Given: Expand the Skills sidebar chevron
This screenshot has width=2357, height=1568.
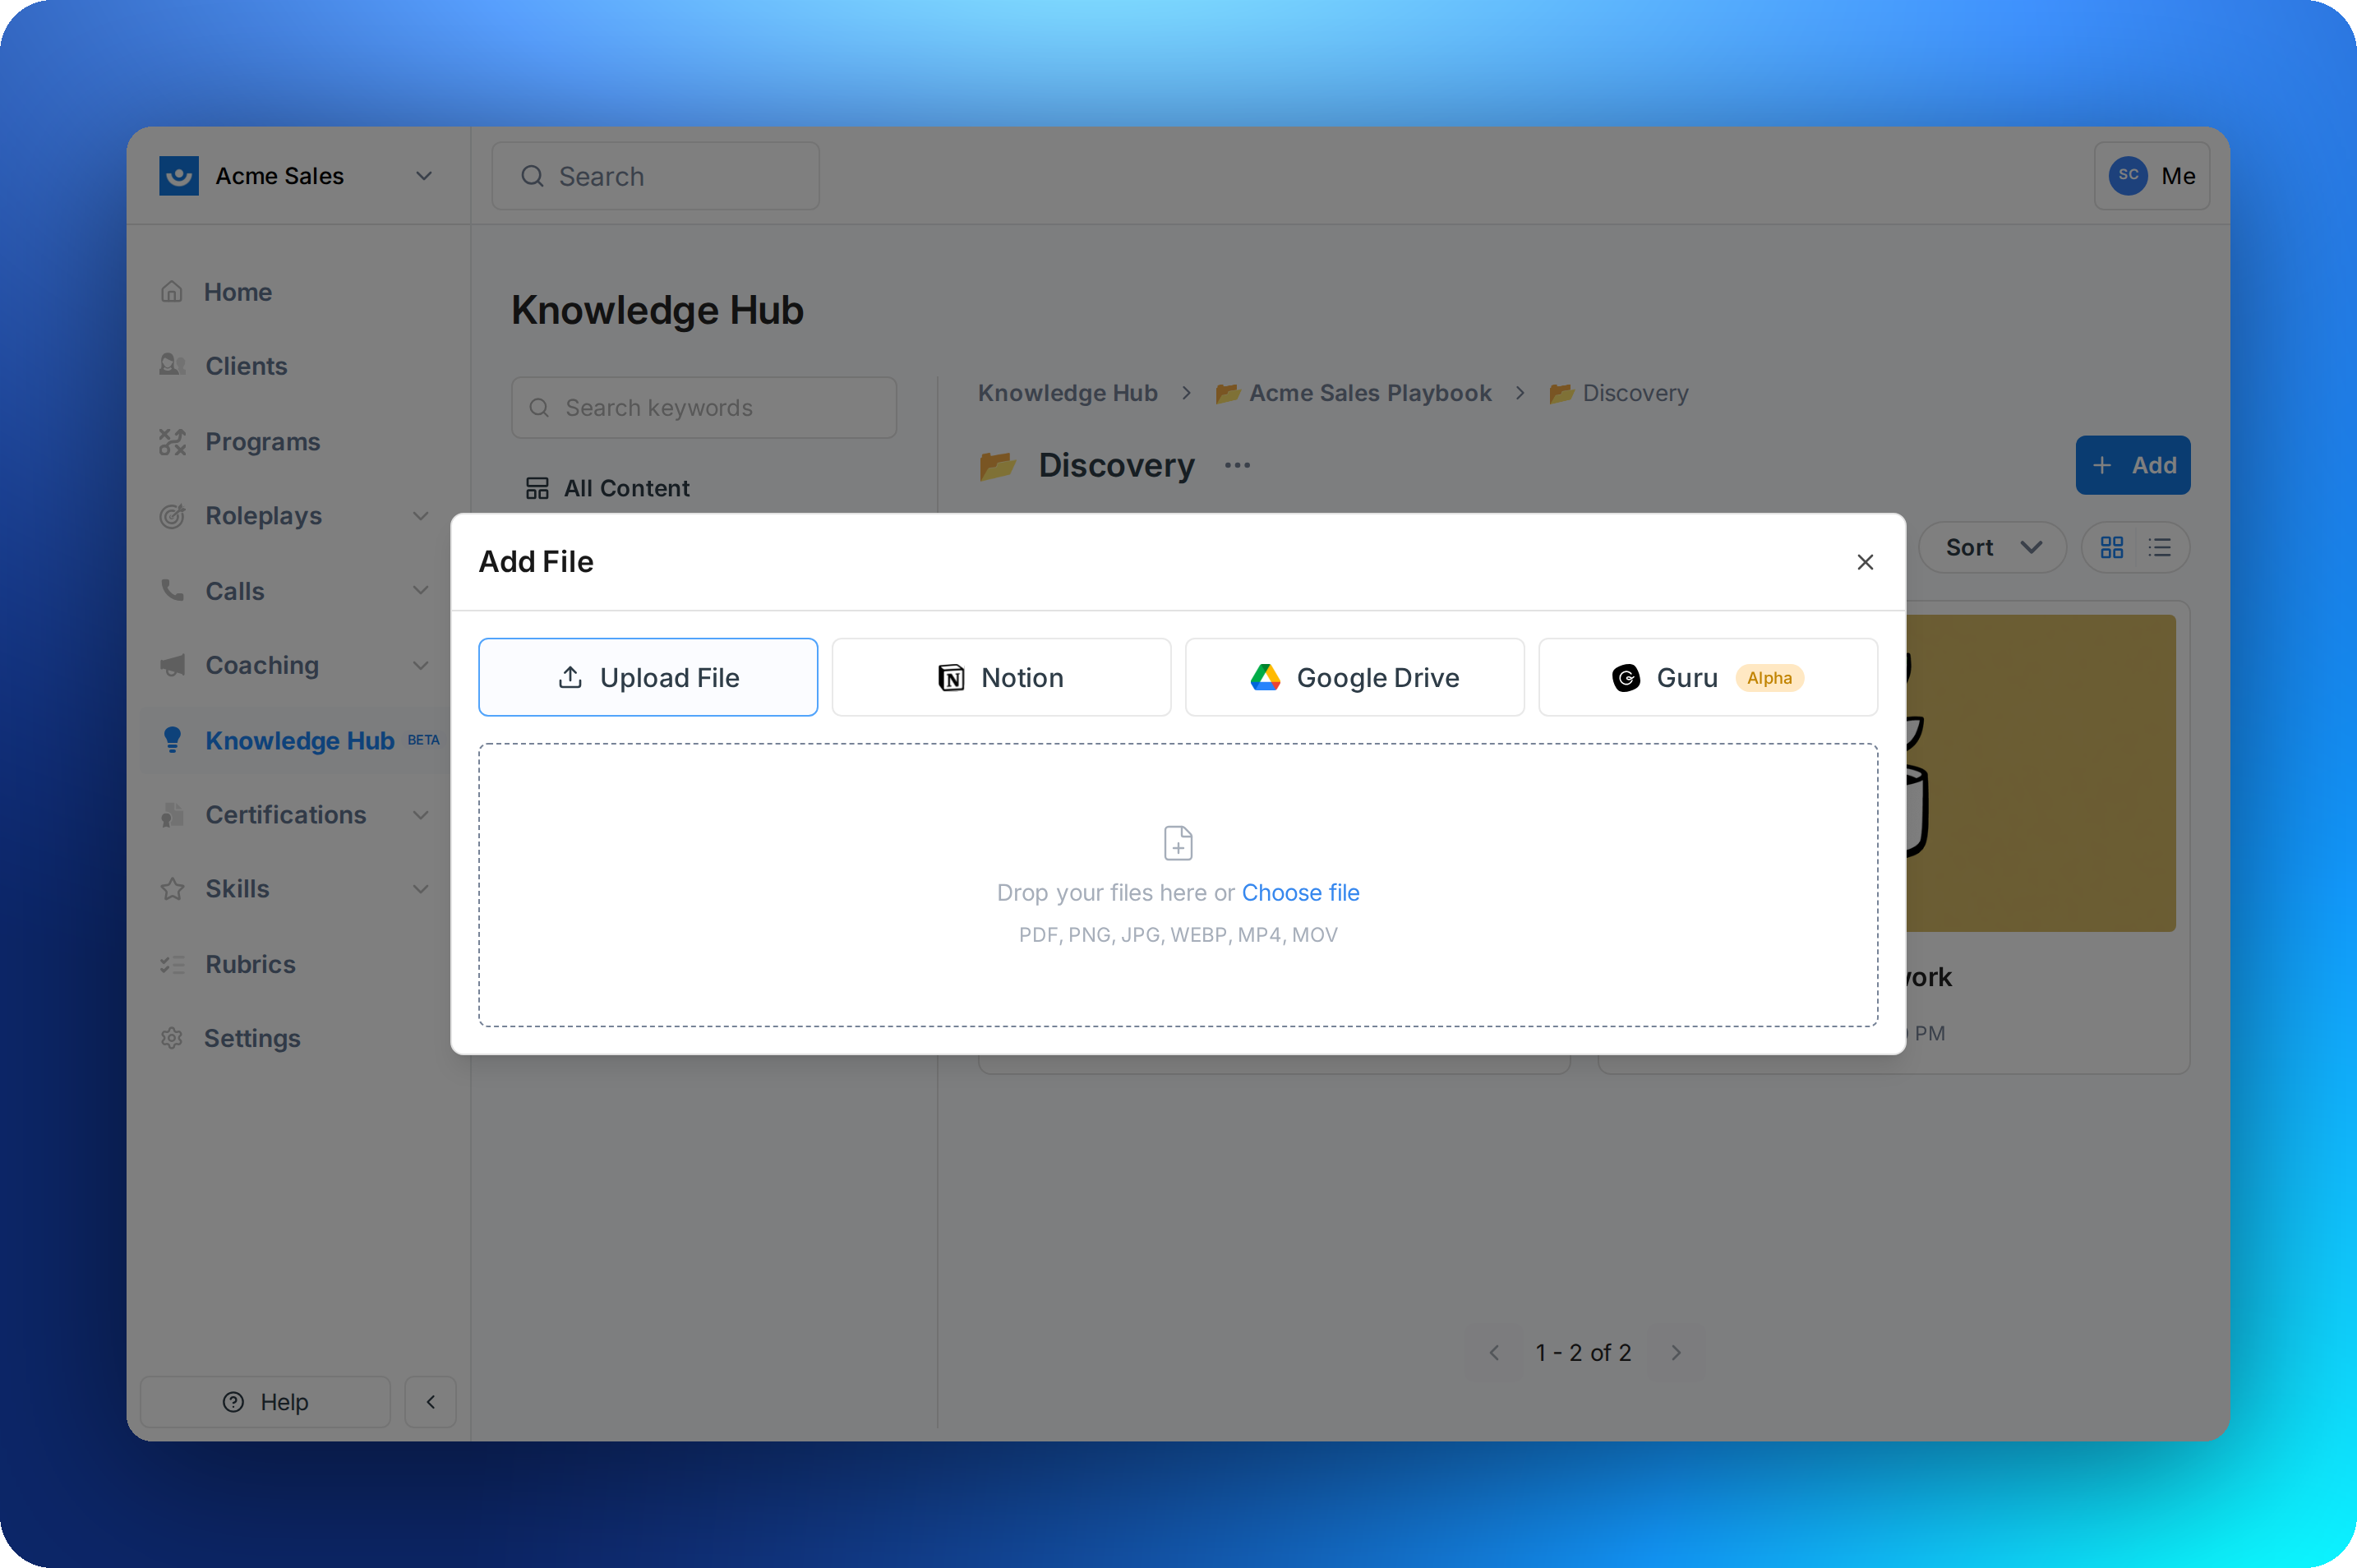Looking at the screenshot, I should [x=421, y=889].
